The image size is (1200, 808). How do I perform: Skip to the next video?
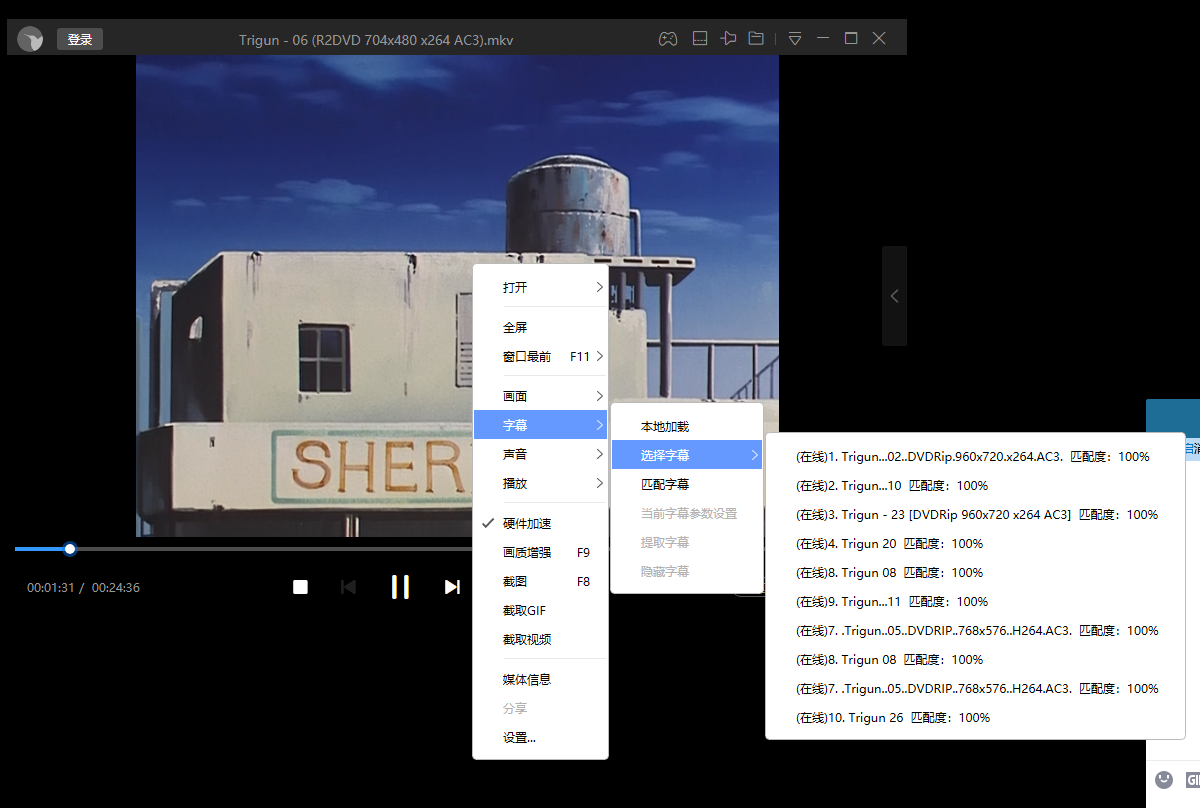pyautogui.click(x=452, y=587)
